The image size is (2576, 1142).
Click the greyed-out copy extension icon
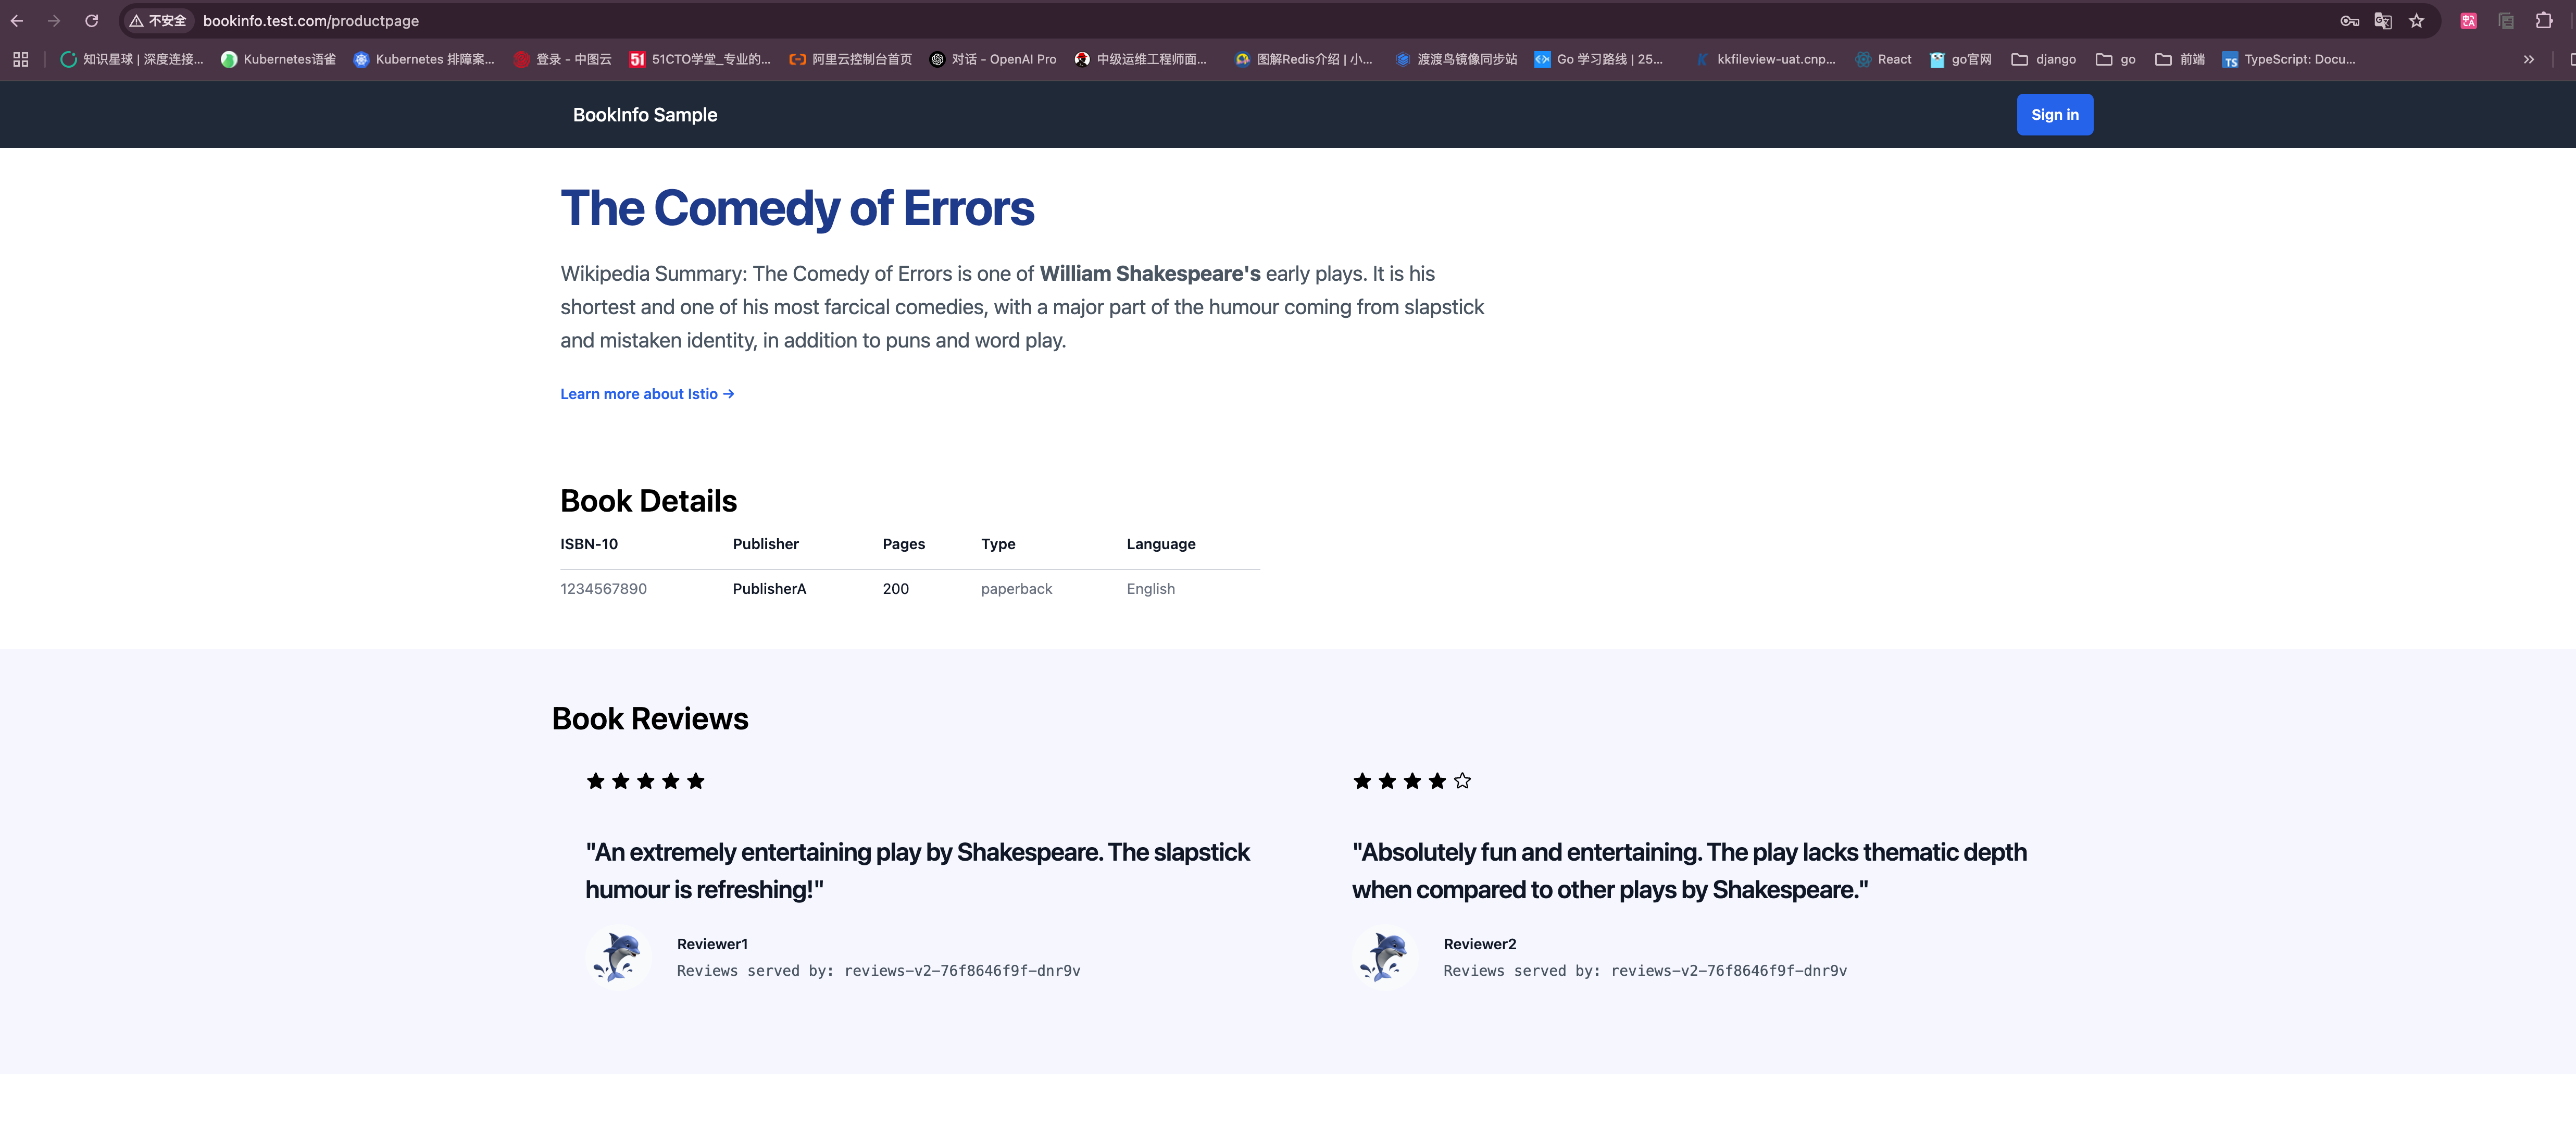2505,21
